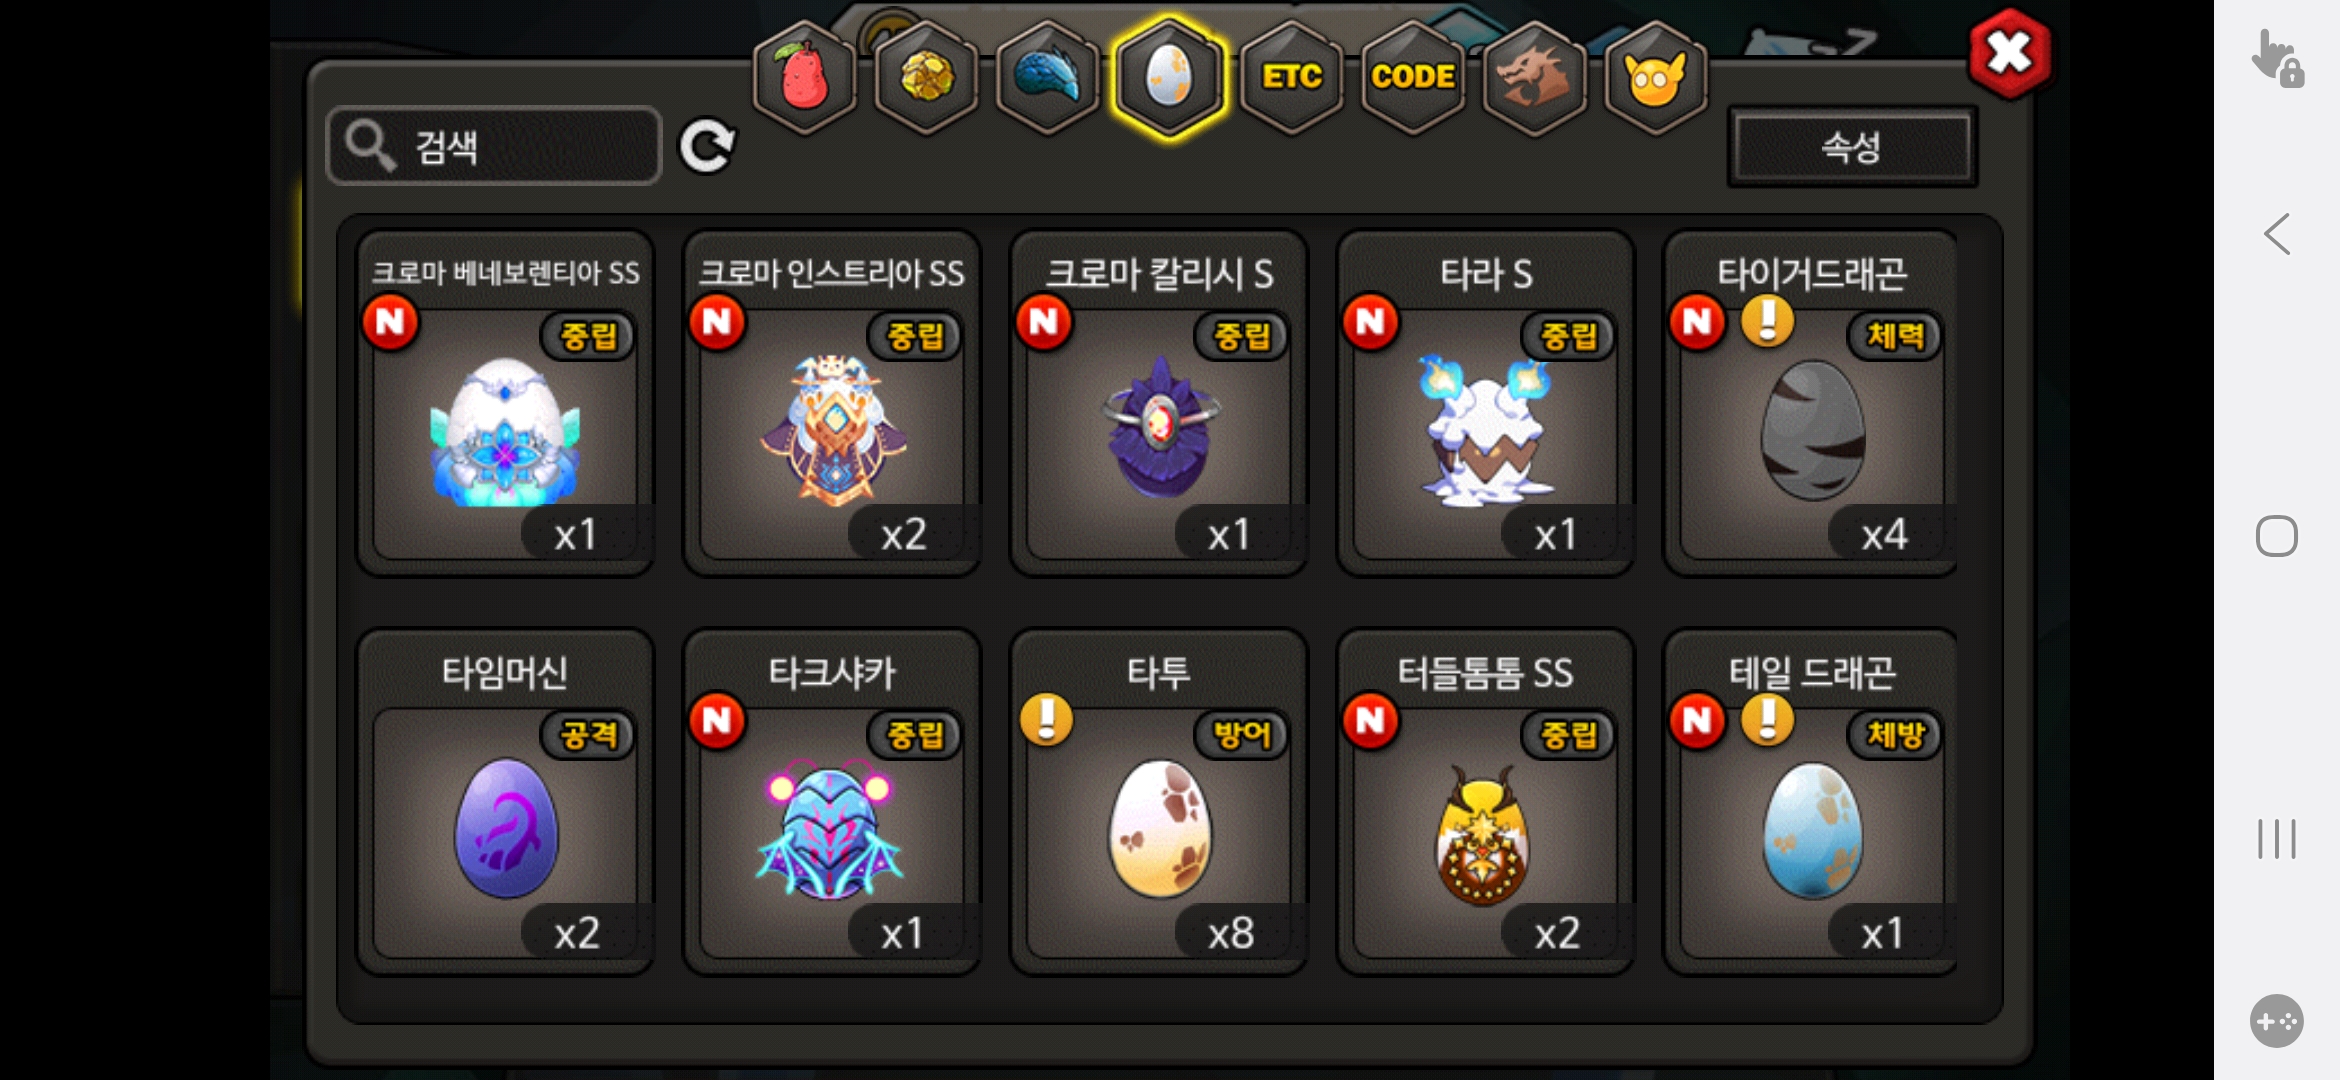This screenshot has height=1080, width=2340.
Task: Pick the 타임머신 purple egg
Action: pyautogui.click(x=505, y=802)
